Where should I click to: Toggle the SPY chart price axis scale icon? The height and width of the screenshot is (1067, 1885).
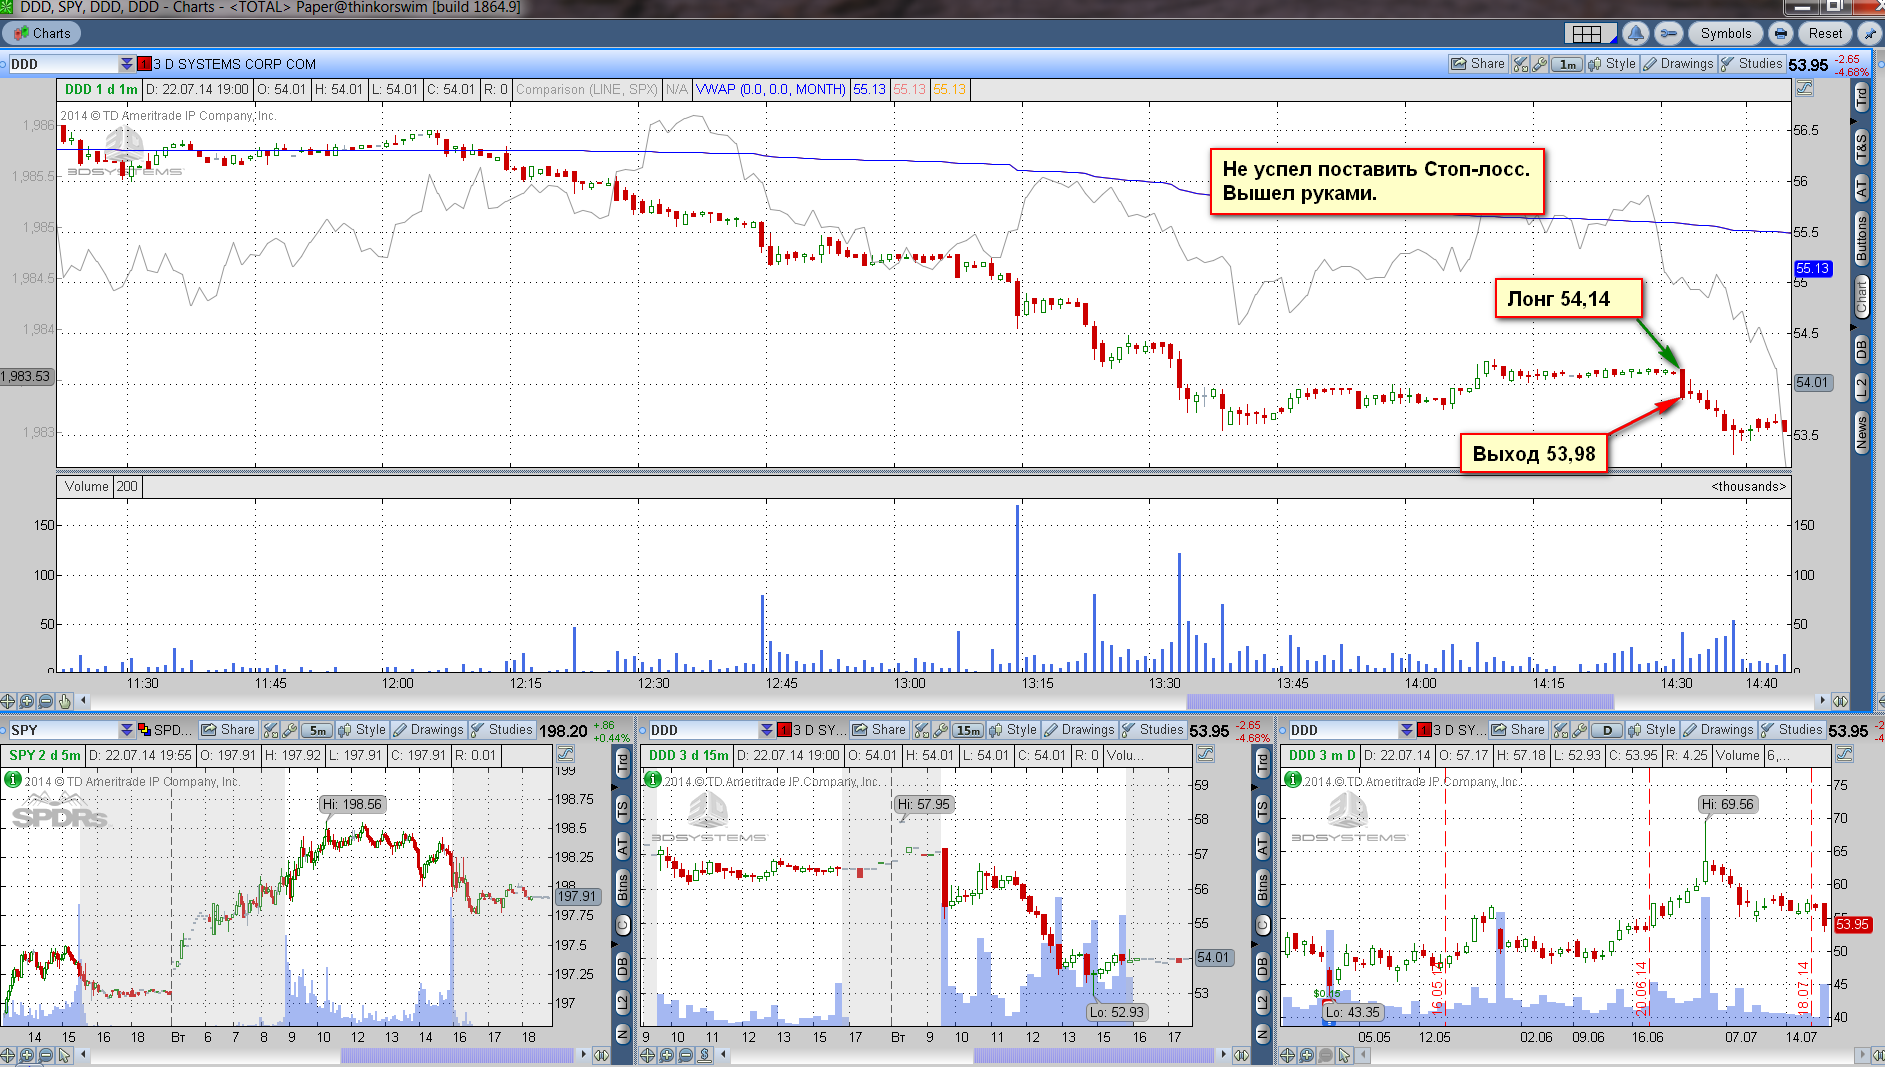pyautogui.click(x=566, y=754)
